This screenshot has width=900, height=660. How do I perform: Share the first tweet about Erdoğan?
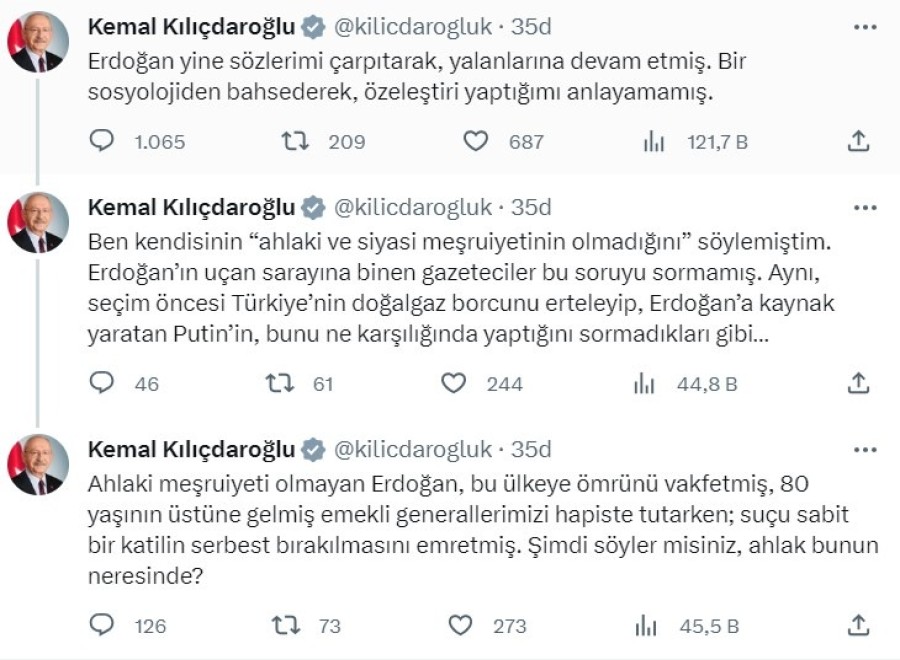tap(858, 142)
